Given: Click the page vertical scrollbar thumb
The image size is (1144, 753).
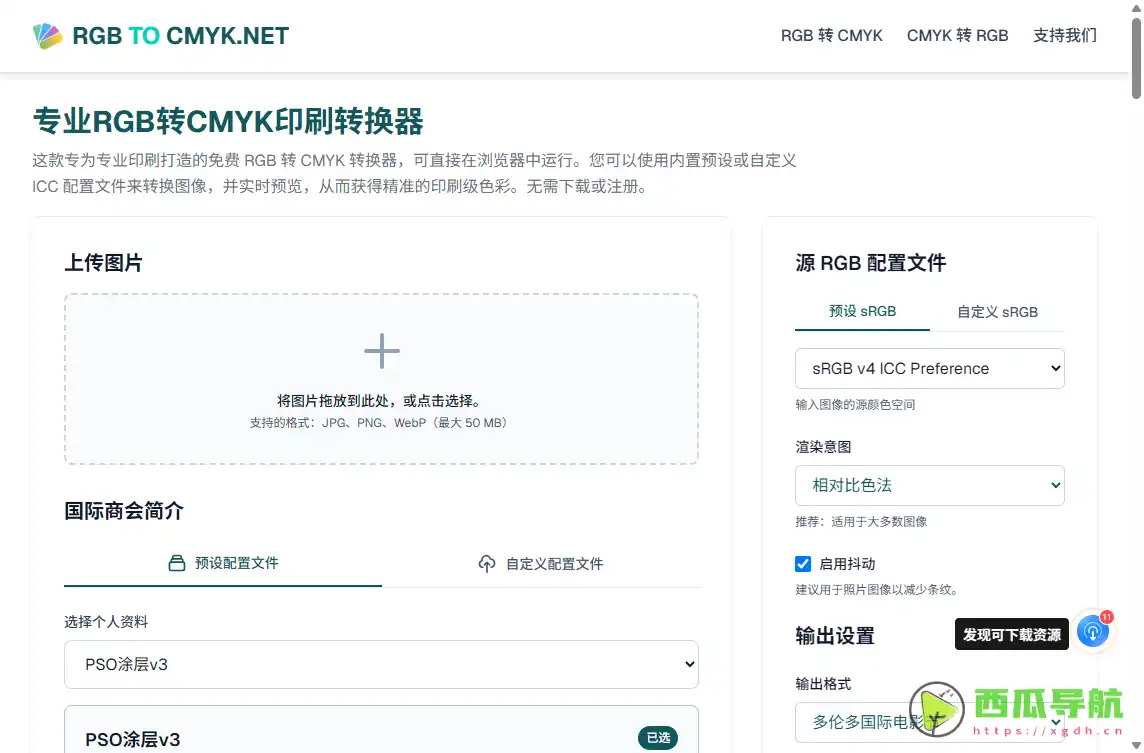Looking at the screenshot, I should tap(1136, 58).
